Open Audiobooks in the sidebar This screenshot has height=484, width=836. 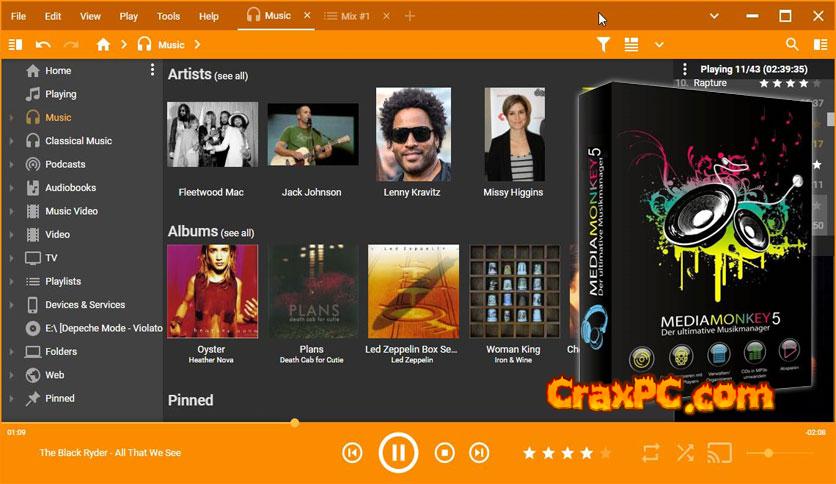70,188
